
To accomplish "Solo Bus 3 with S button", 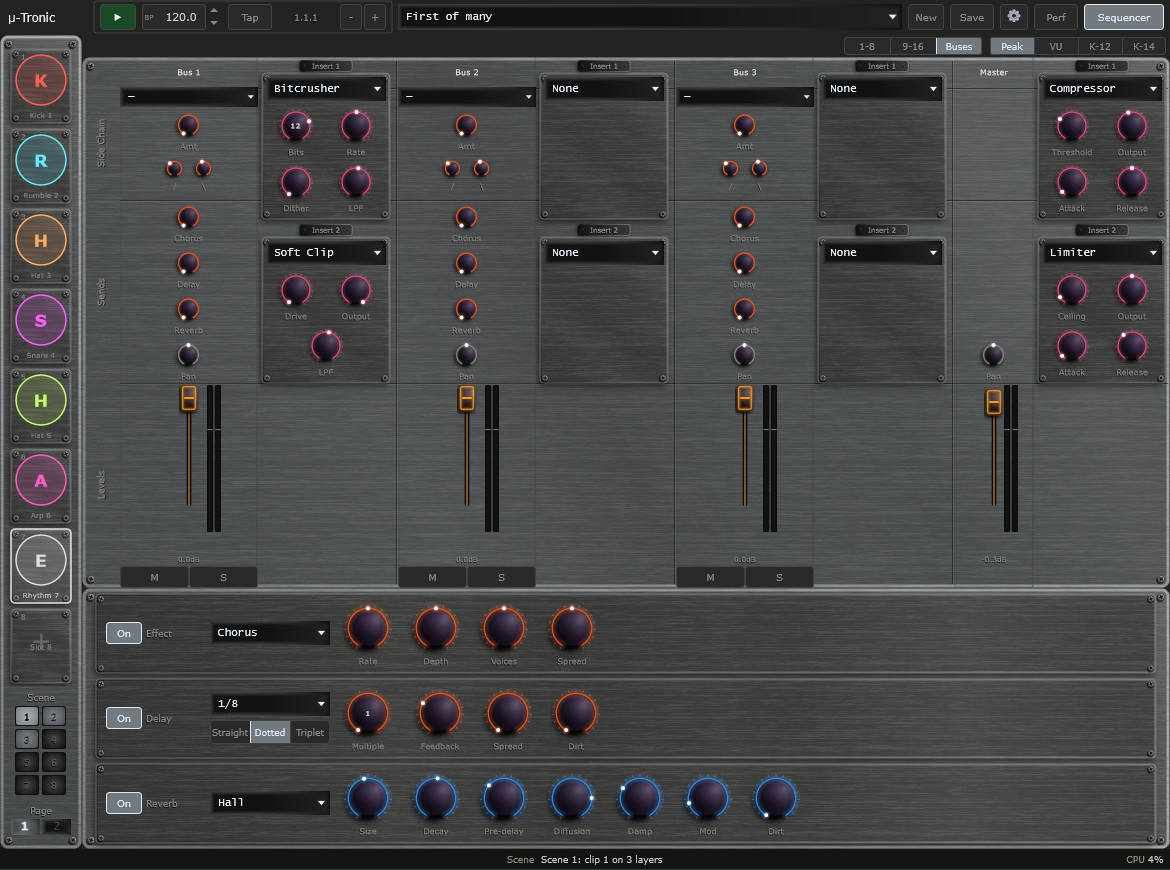I will coord(779,578).
